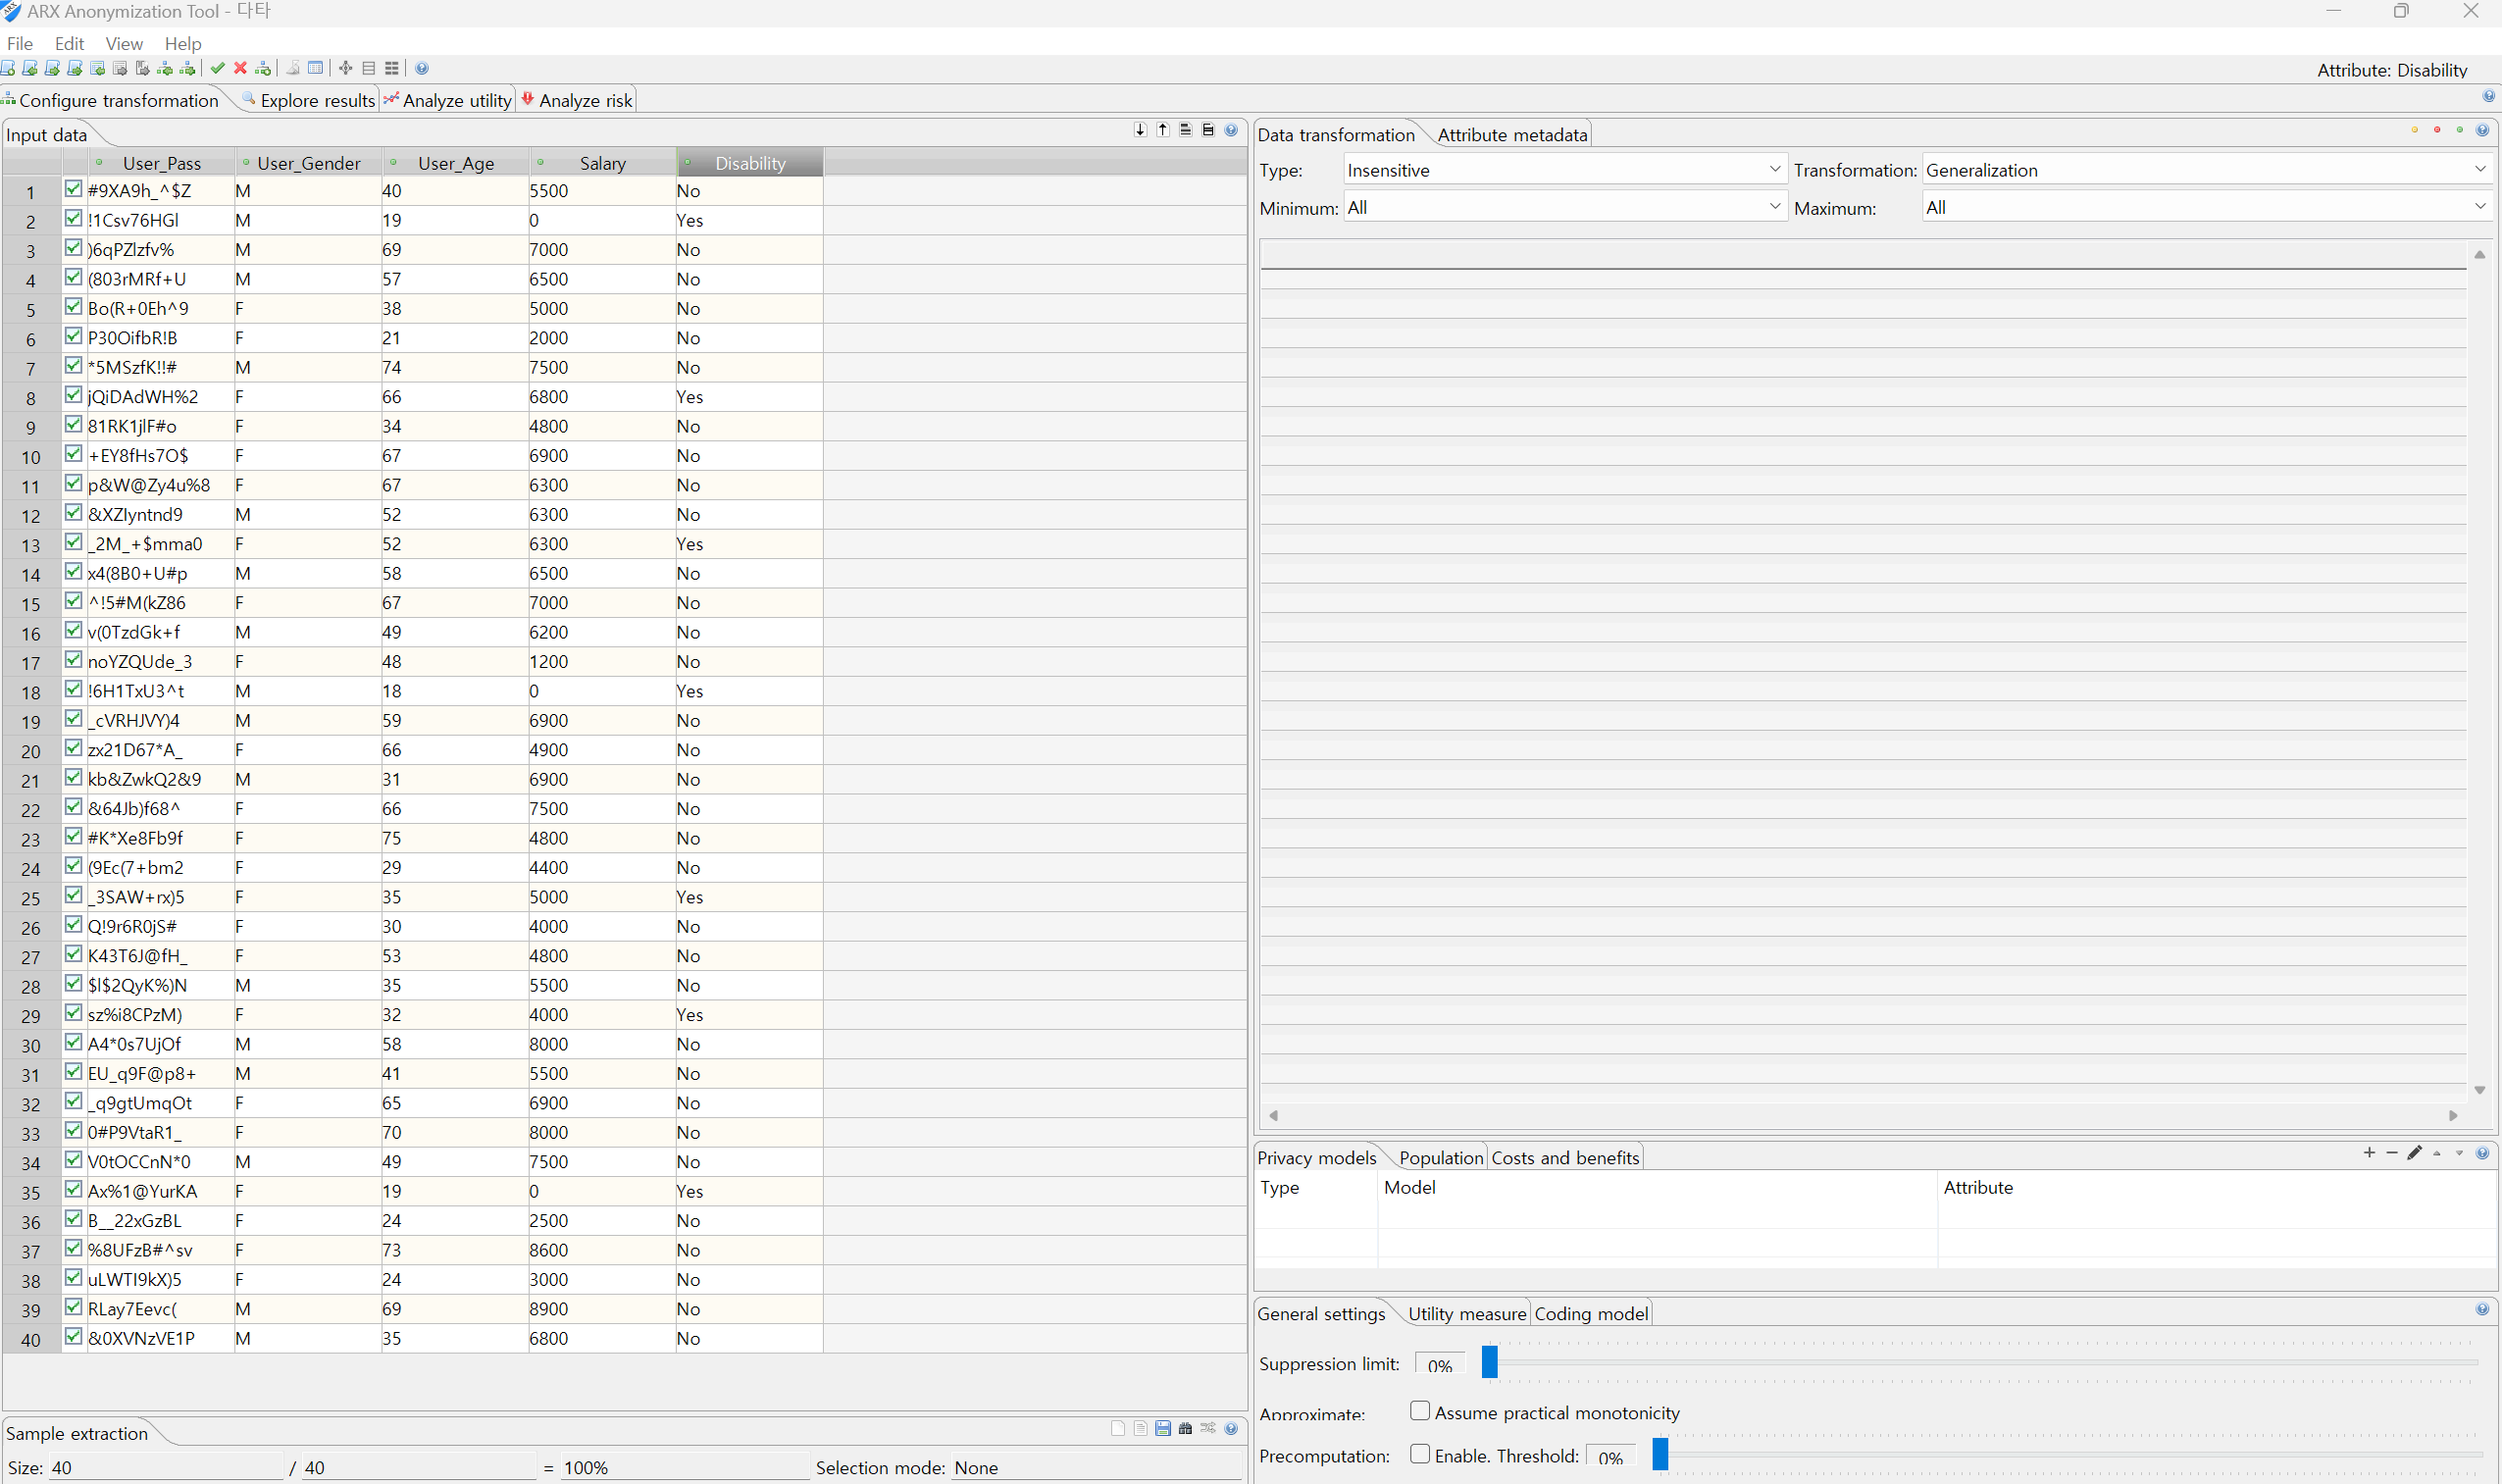The image size is (2502, 1484).
Task: Toggle Precomputation Enable checkbox
Action: click(1419, 1454)
